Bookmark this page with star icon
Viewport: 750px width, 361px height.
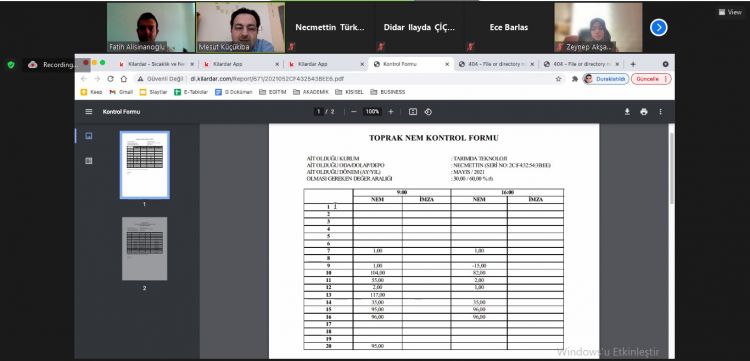558,79
